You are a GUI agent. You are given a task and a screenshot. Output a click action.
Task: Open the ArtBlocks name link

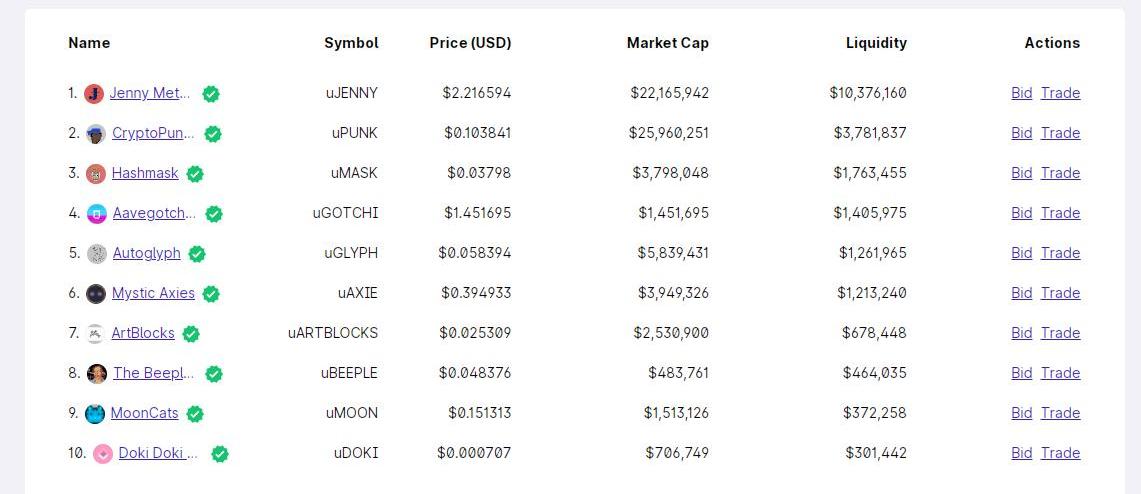pos(143,333)
